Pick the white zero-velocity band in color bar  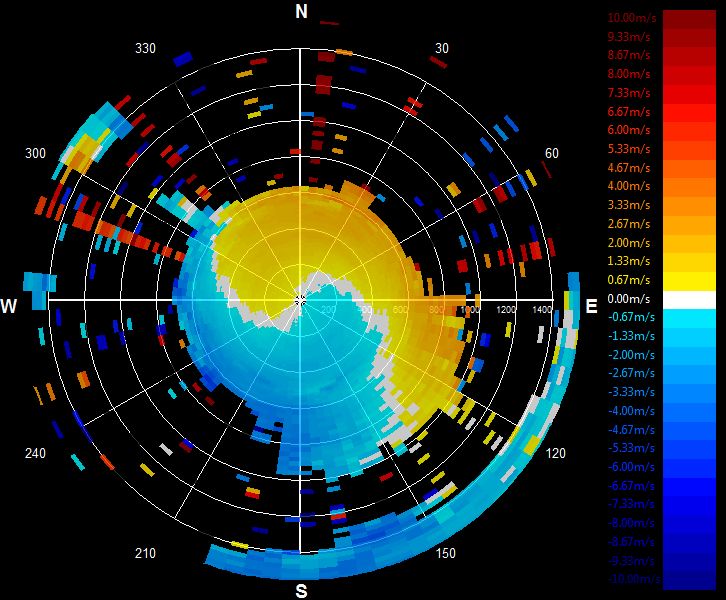click(689, 300)
